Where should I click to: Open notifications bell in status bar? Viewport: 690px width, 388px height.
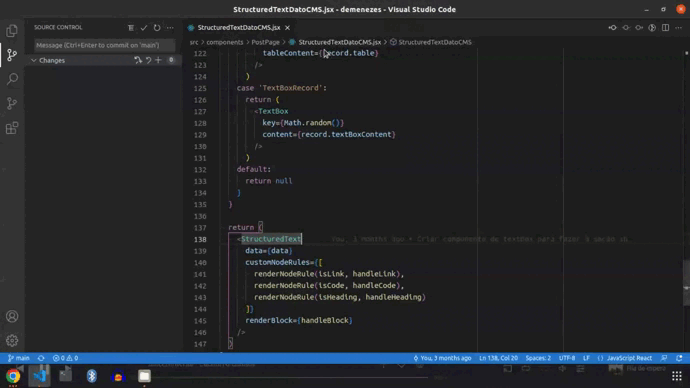click(679, 358)
